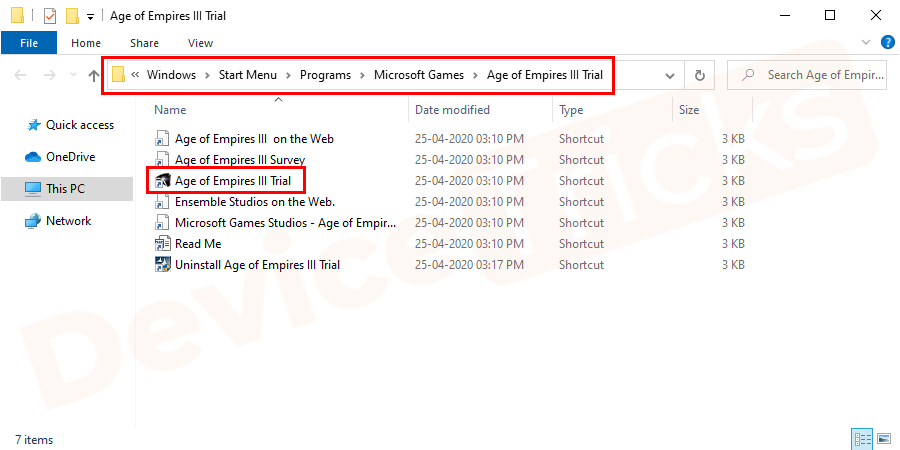Image resolution: width=900 pixels, height=450 pixels.
Task: Expand the arrow after Microsoft Games in the path
Action: pos(475,75)
